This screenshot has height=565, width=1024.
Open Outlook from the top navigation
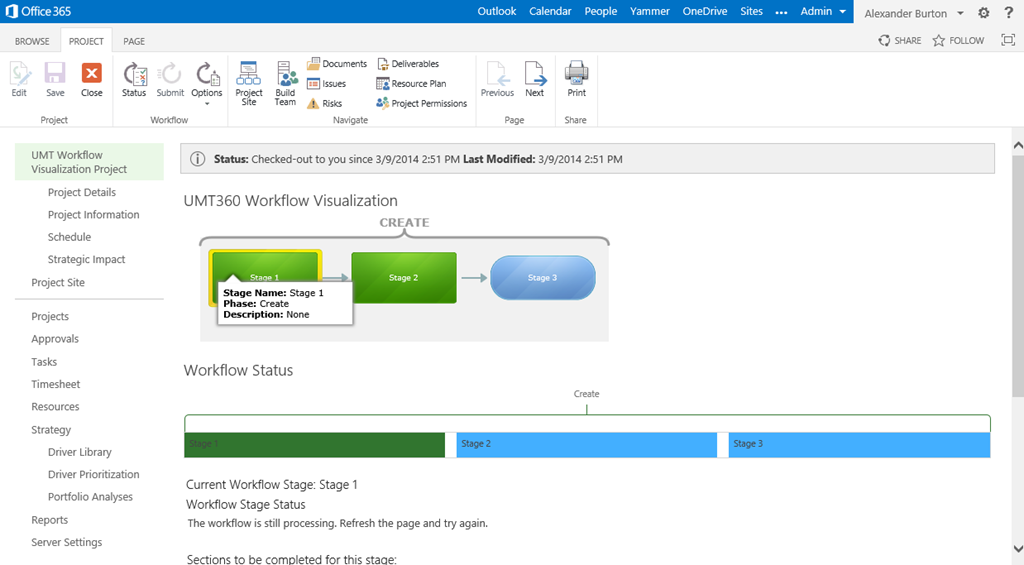click(x=497, y=11)
